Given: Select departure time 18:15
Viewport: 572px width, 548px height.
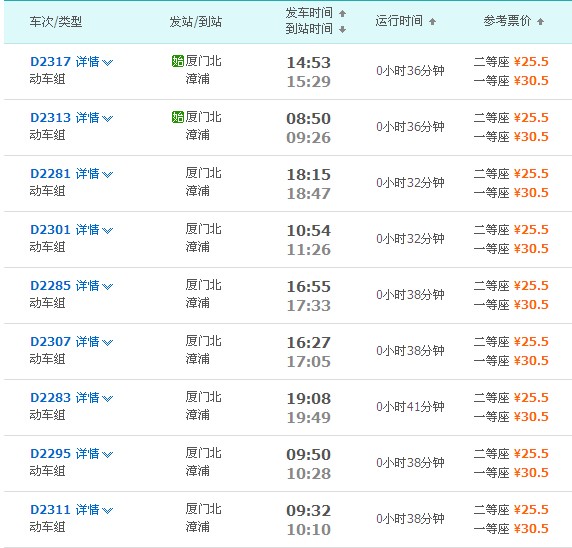Looking at the screenshot, I should (x=309, y=175).
